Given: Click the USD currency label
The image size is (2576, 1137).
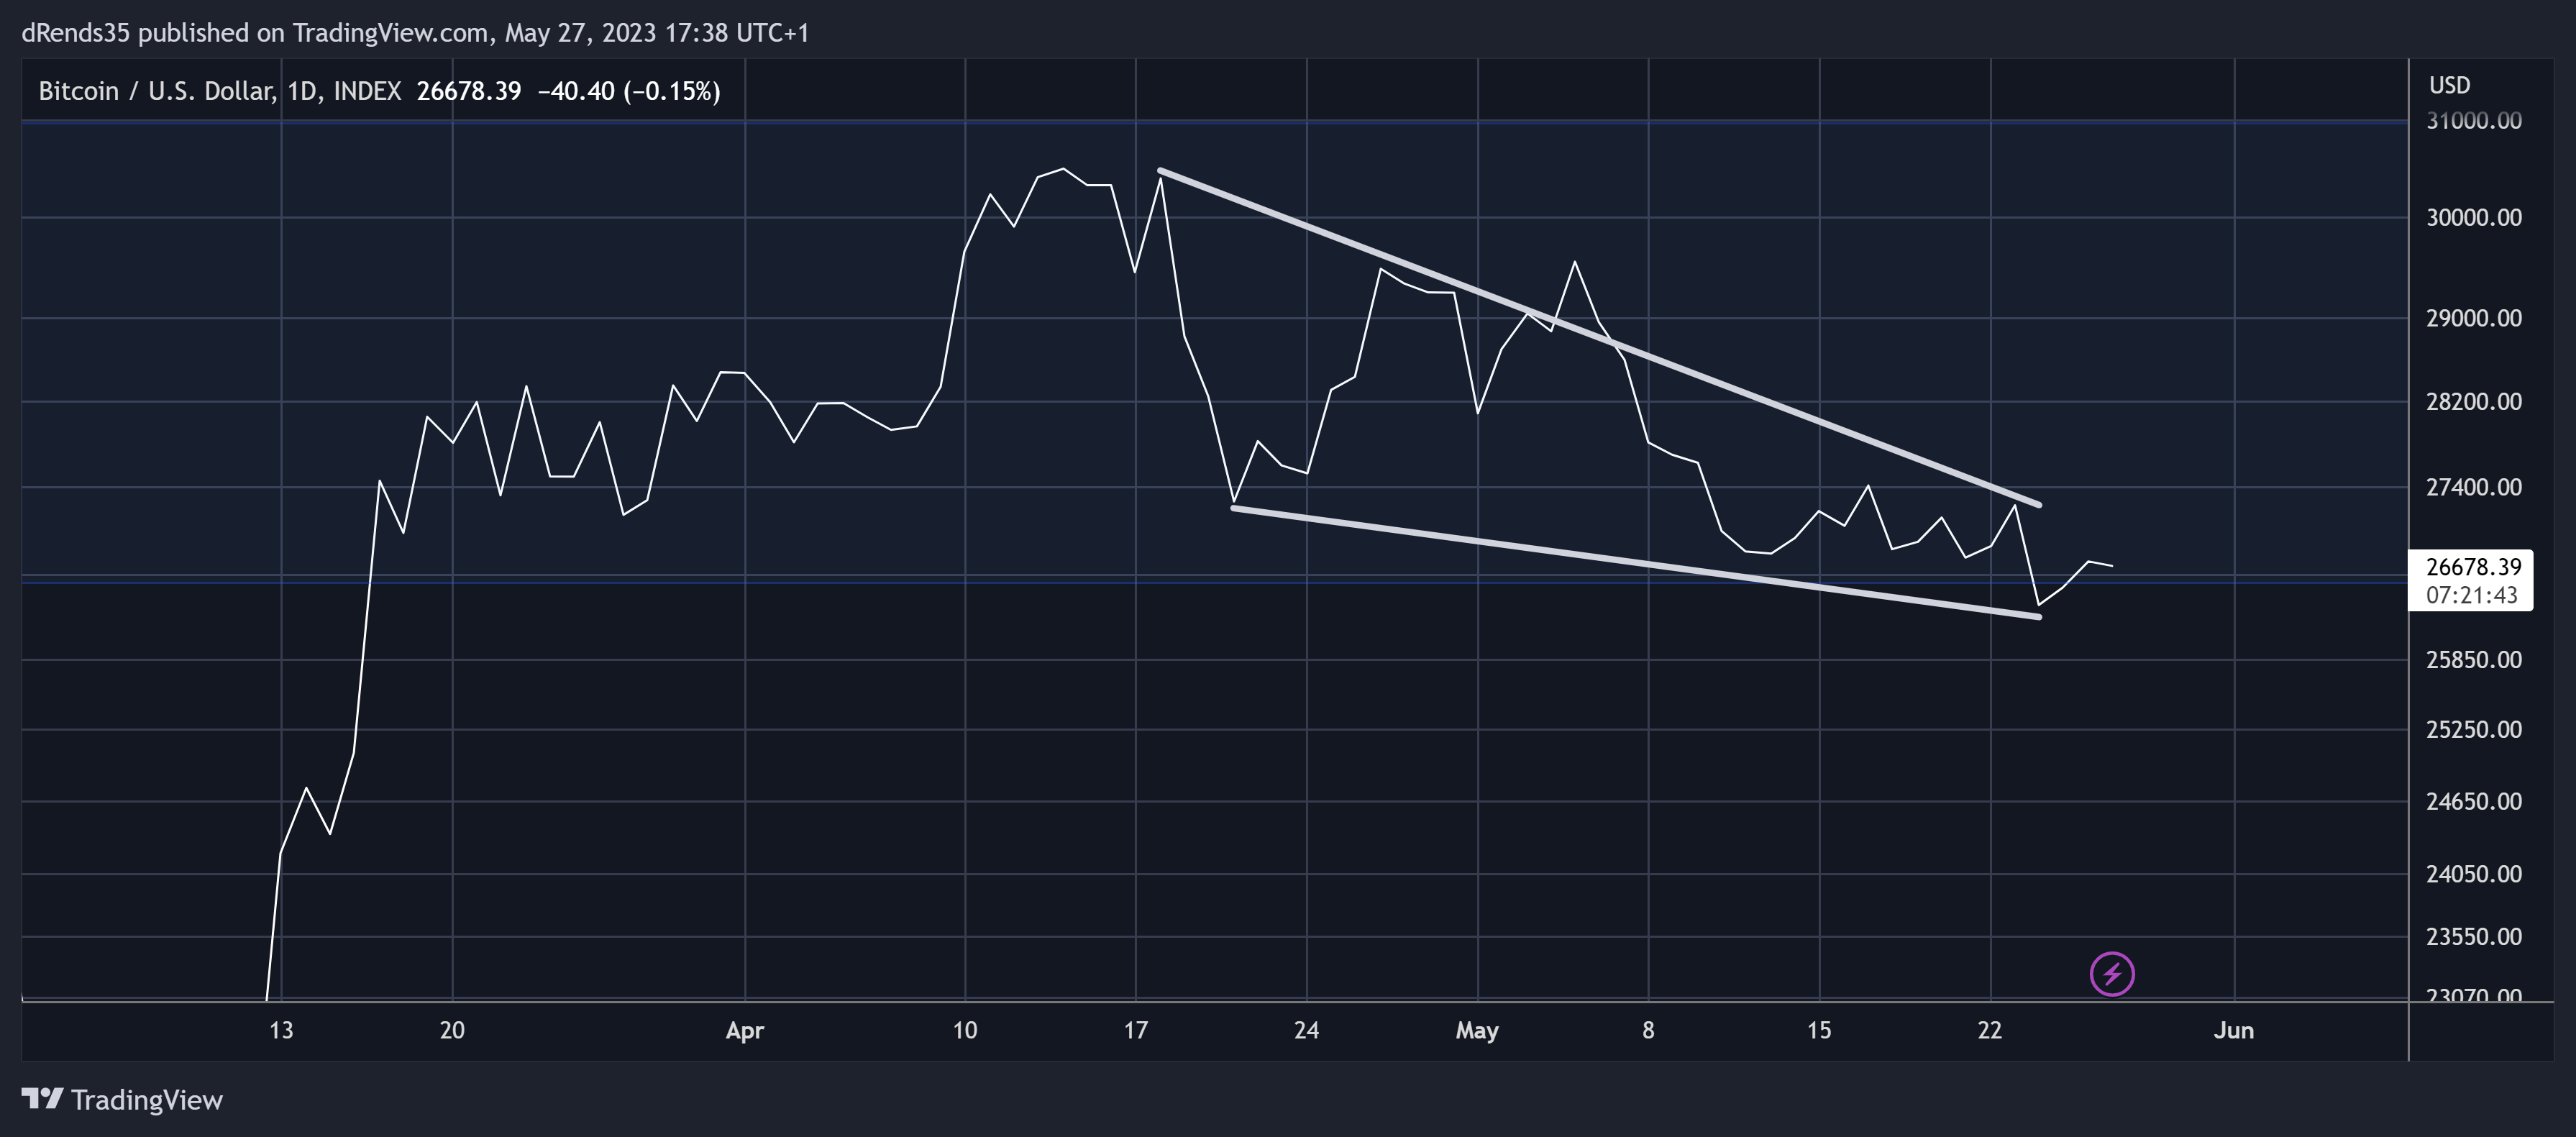Looking at the screenshot, I should 2450,86.
